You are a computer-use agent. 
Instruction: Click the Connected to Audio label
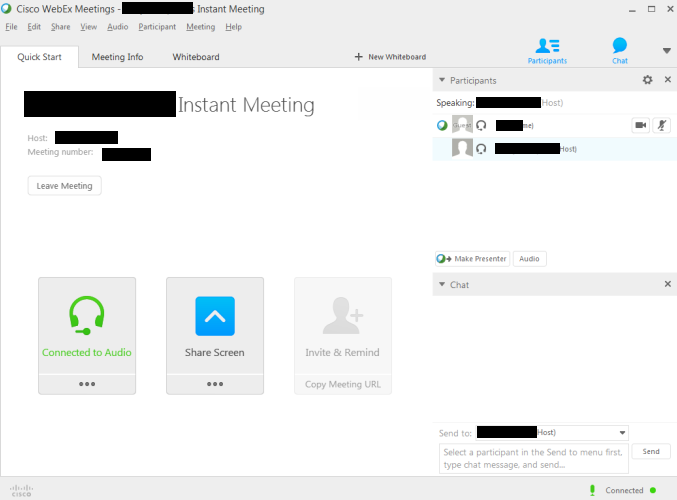[x=87, y=352]
